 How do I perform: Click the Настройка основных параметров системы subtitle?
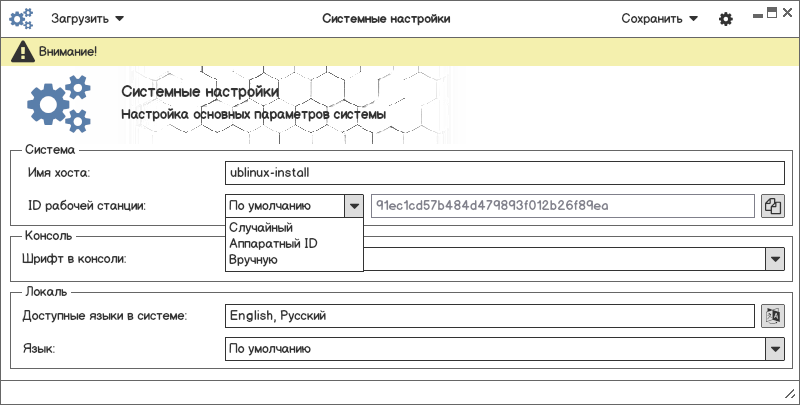pos(254,114)
